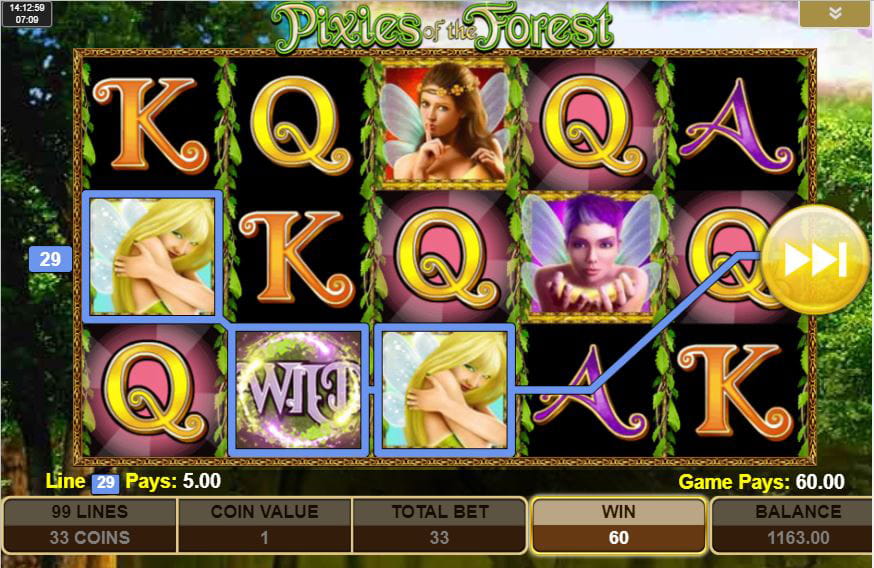This screenshot has width=874, height=568.
Task: Click the blonde pixie in the left reel
Action: click(x=152, y=257)
